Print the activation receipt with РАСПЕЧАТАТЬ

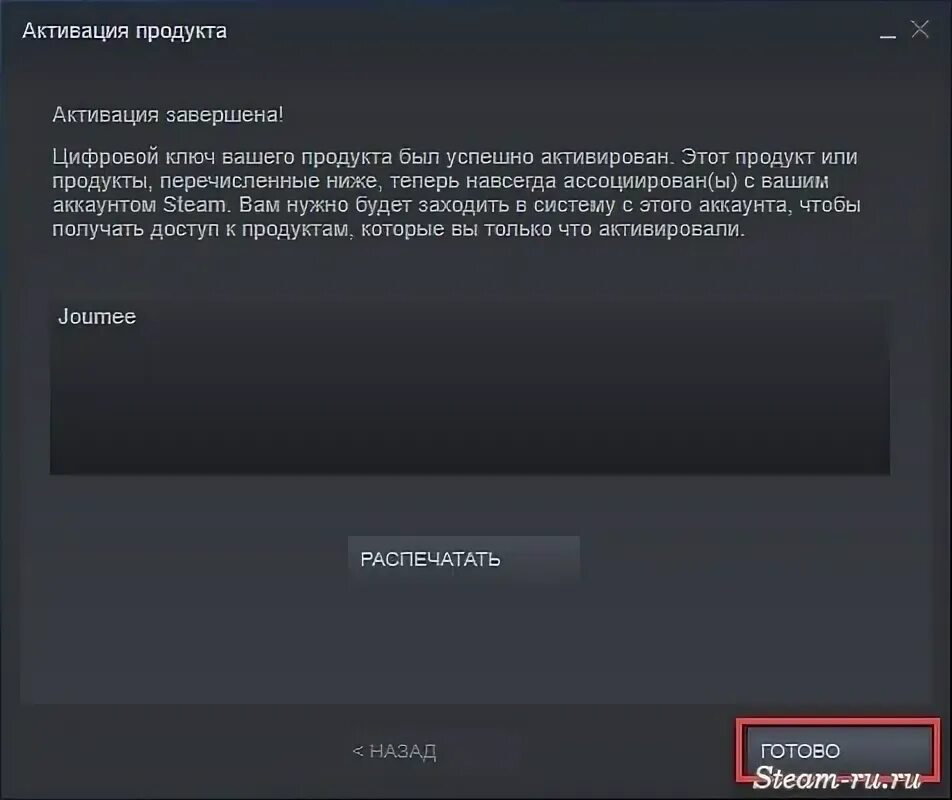(464, 559)
